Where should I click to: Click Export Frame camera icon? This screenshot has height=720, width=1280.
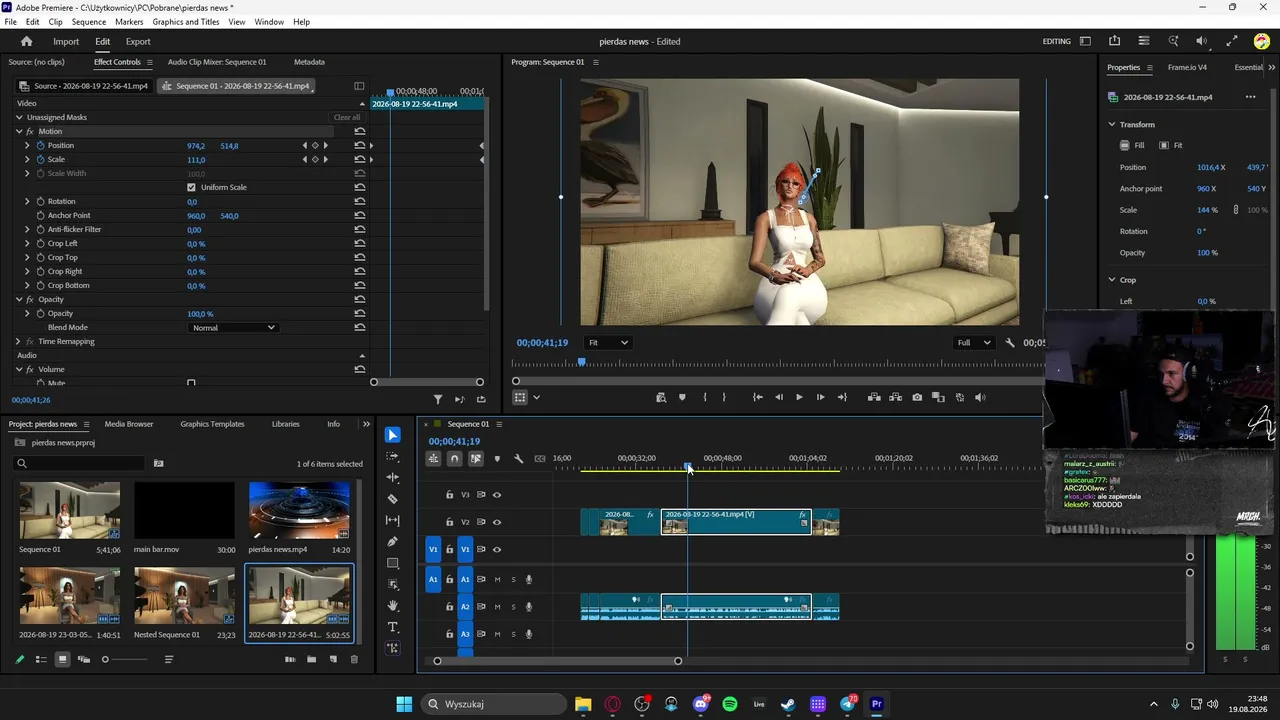point(917,397)
